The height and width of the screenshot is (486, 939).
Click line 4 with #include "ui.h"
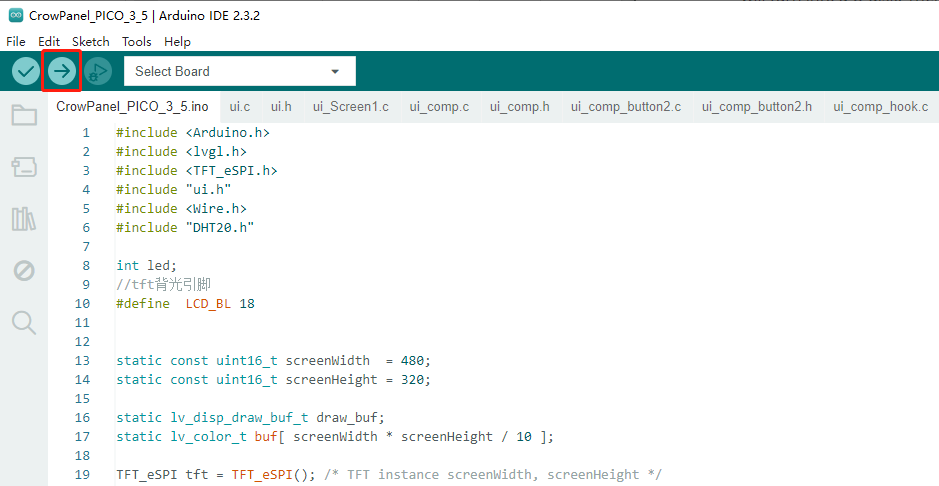coord(174,190)
